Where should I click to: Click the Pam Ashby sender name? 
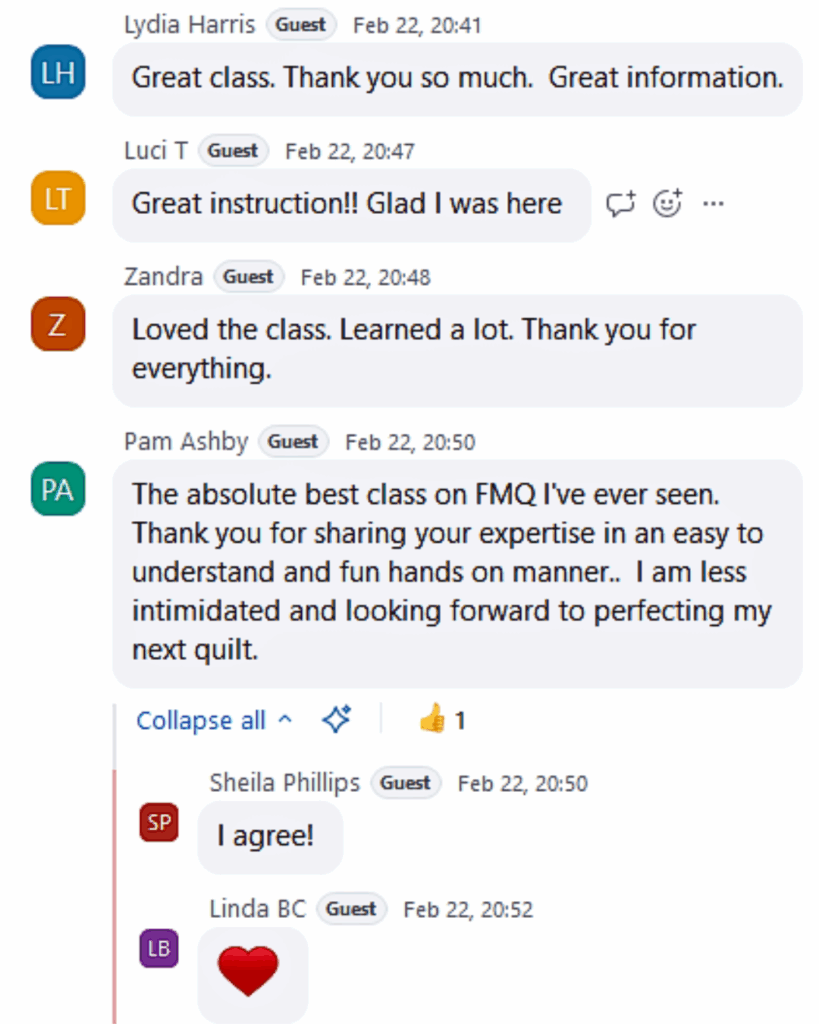click(x=186, y=441)
